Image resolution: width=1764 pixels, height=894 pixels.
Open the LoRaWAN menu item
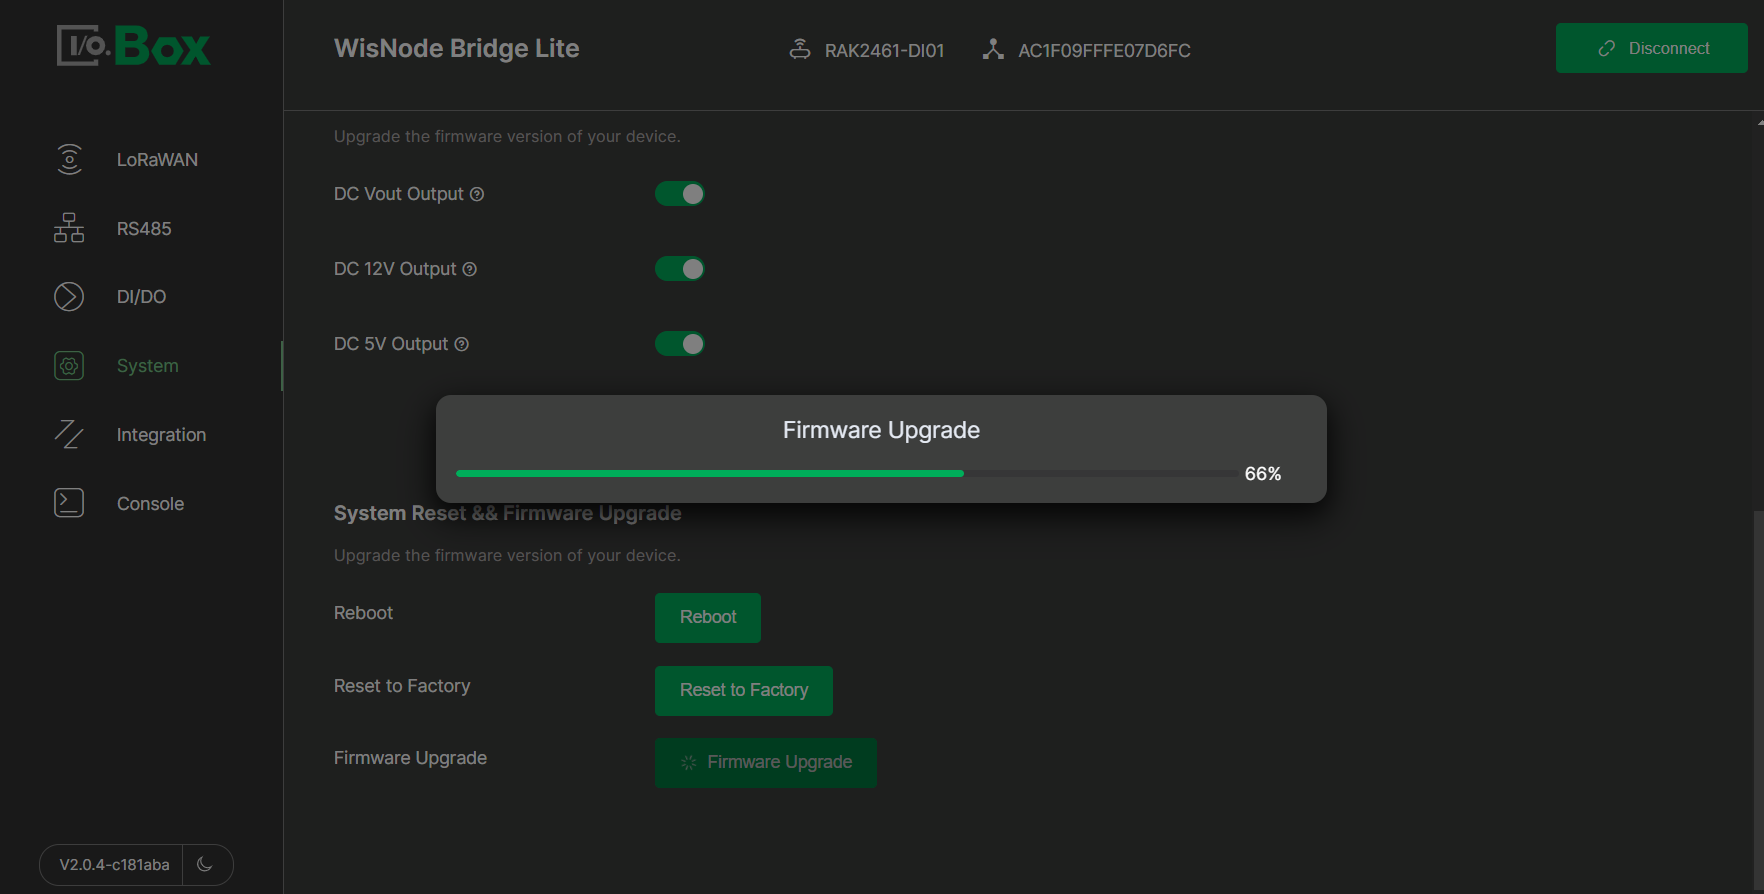click(x=157, y=160)
